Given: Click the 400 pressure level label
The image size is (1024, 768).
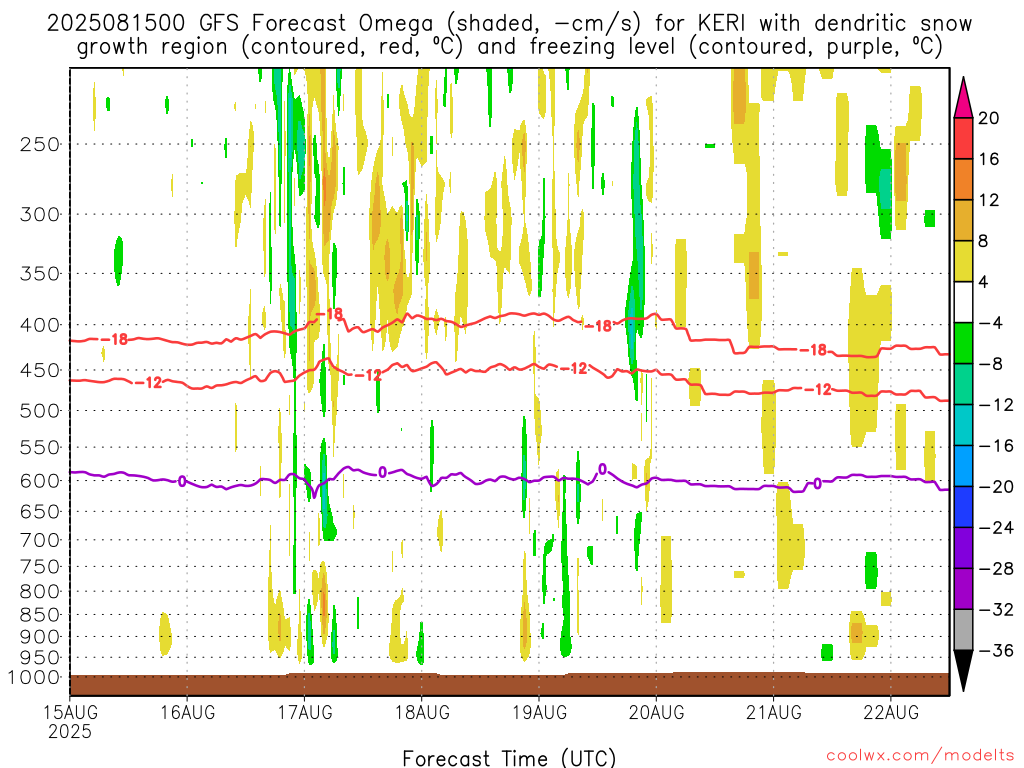Looking at the screenshot, I should pyautogui.click(x=40, y=325).
